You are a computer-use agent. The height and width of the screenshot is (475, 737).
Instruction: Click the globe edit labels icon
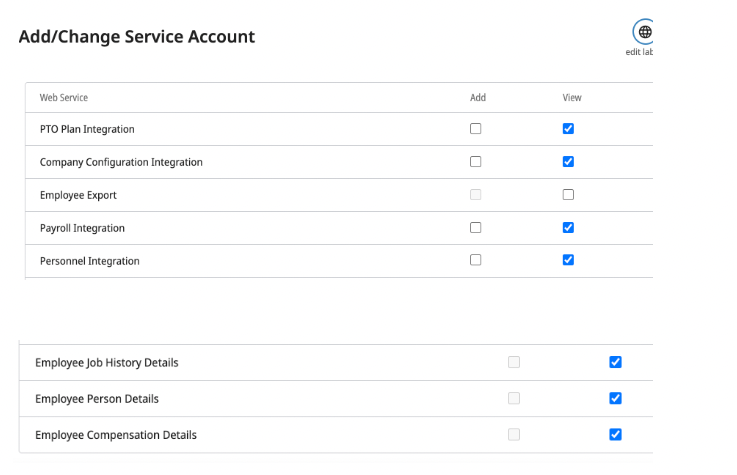[x=644, y=32]
